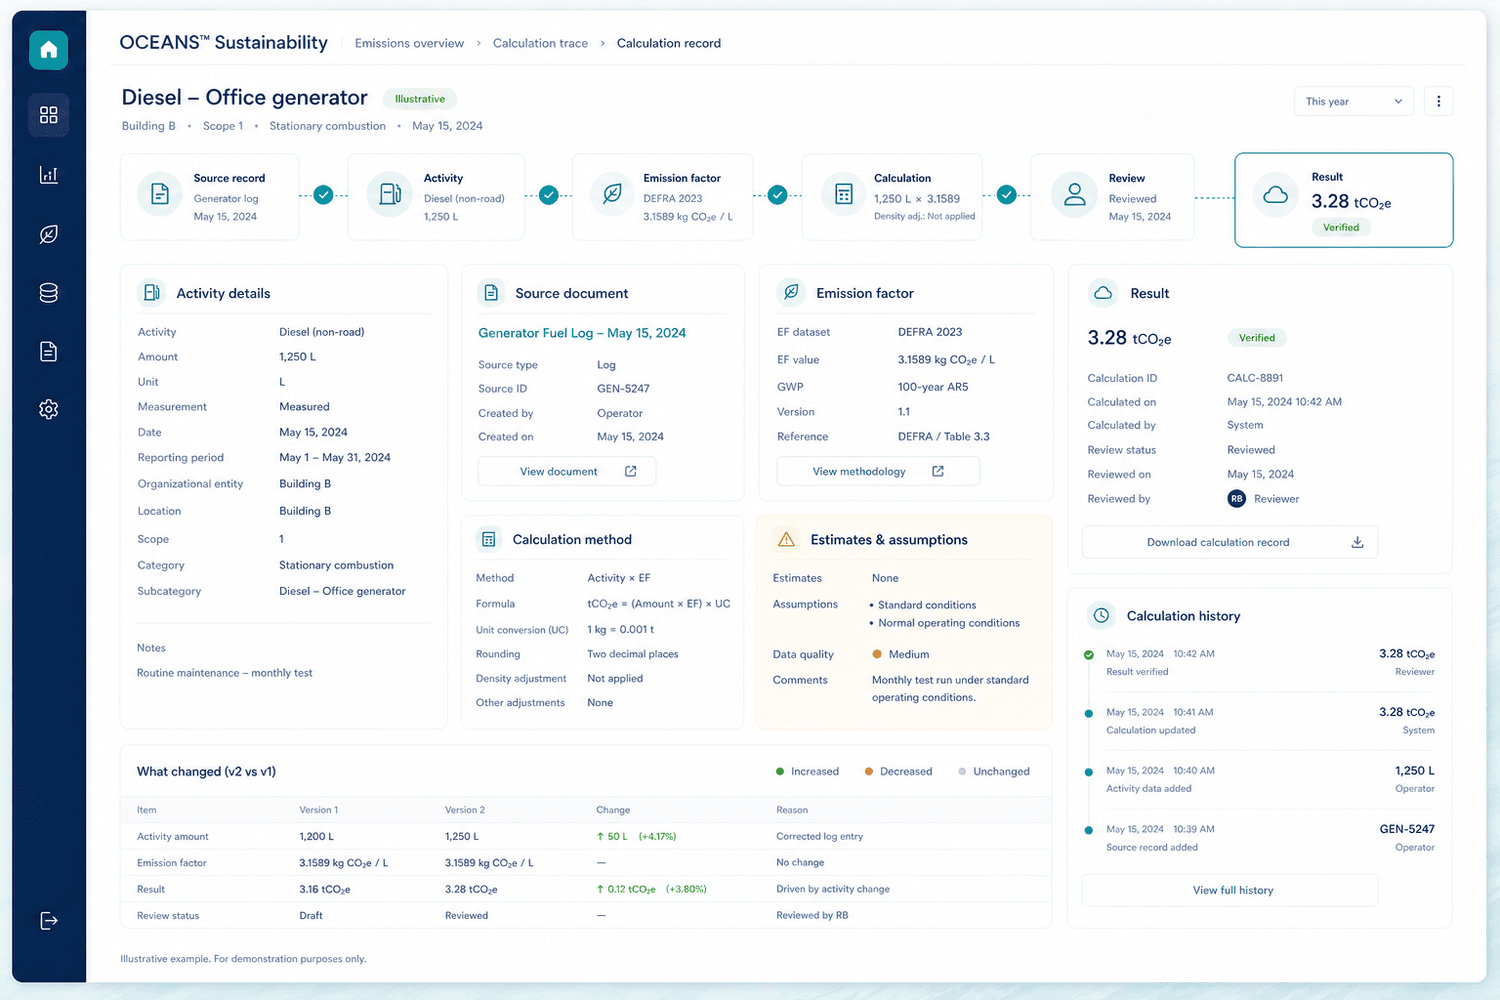Click the GEN-5247 Source ID value
This screenshot has height=1000, width=1500.
click(x=623, y=389)
